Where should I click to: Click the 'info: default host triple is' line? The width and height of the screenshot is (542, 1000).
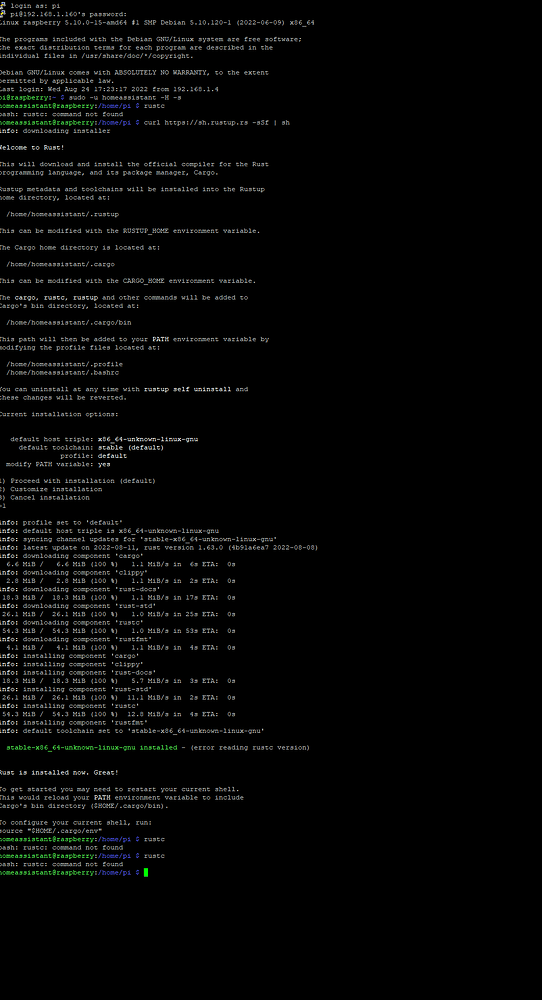(x=109, y=531)
